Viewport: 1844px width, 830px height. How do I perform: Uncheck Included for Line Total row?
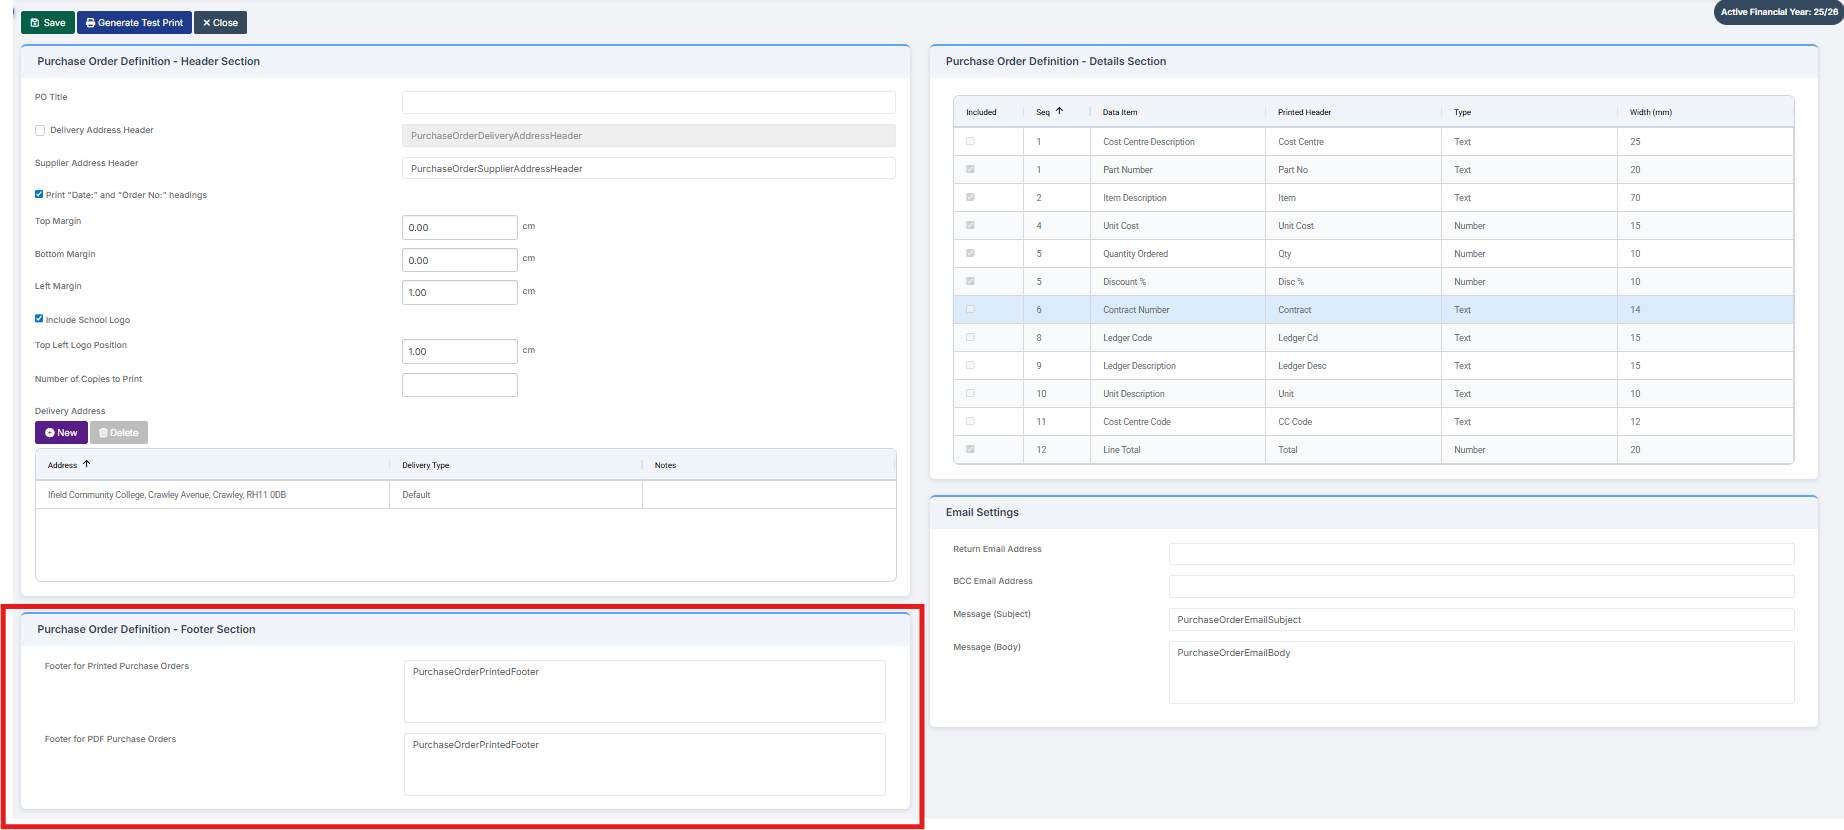[x=970, y=450]
